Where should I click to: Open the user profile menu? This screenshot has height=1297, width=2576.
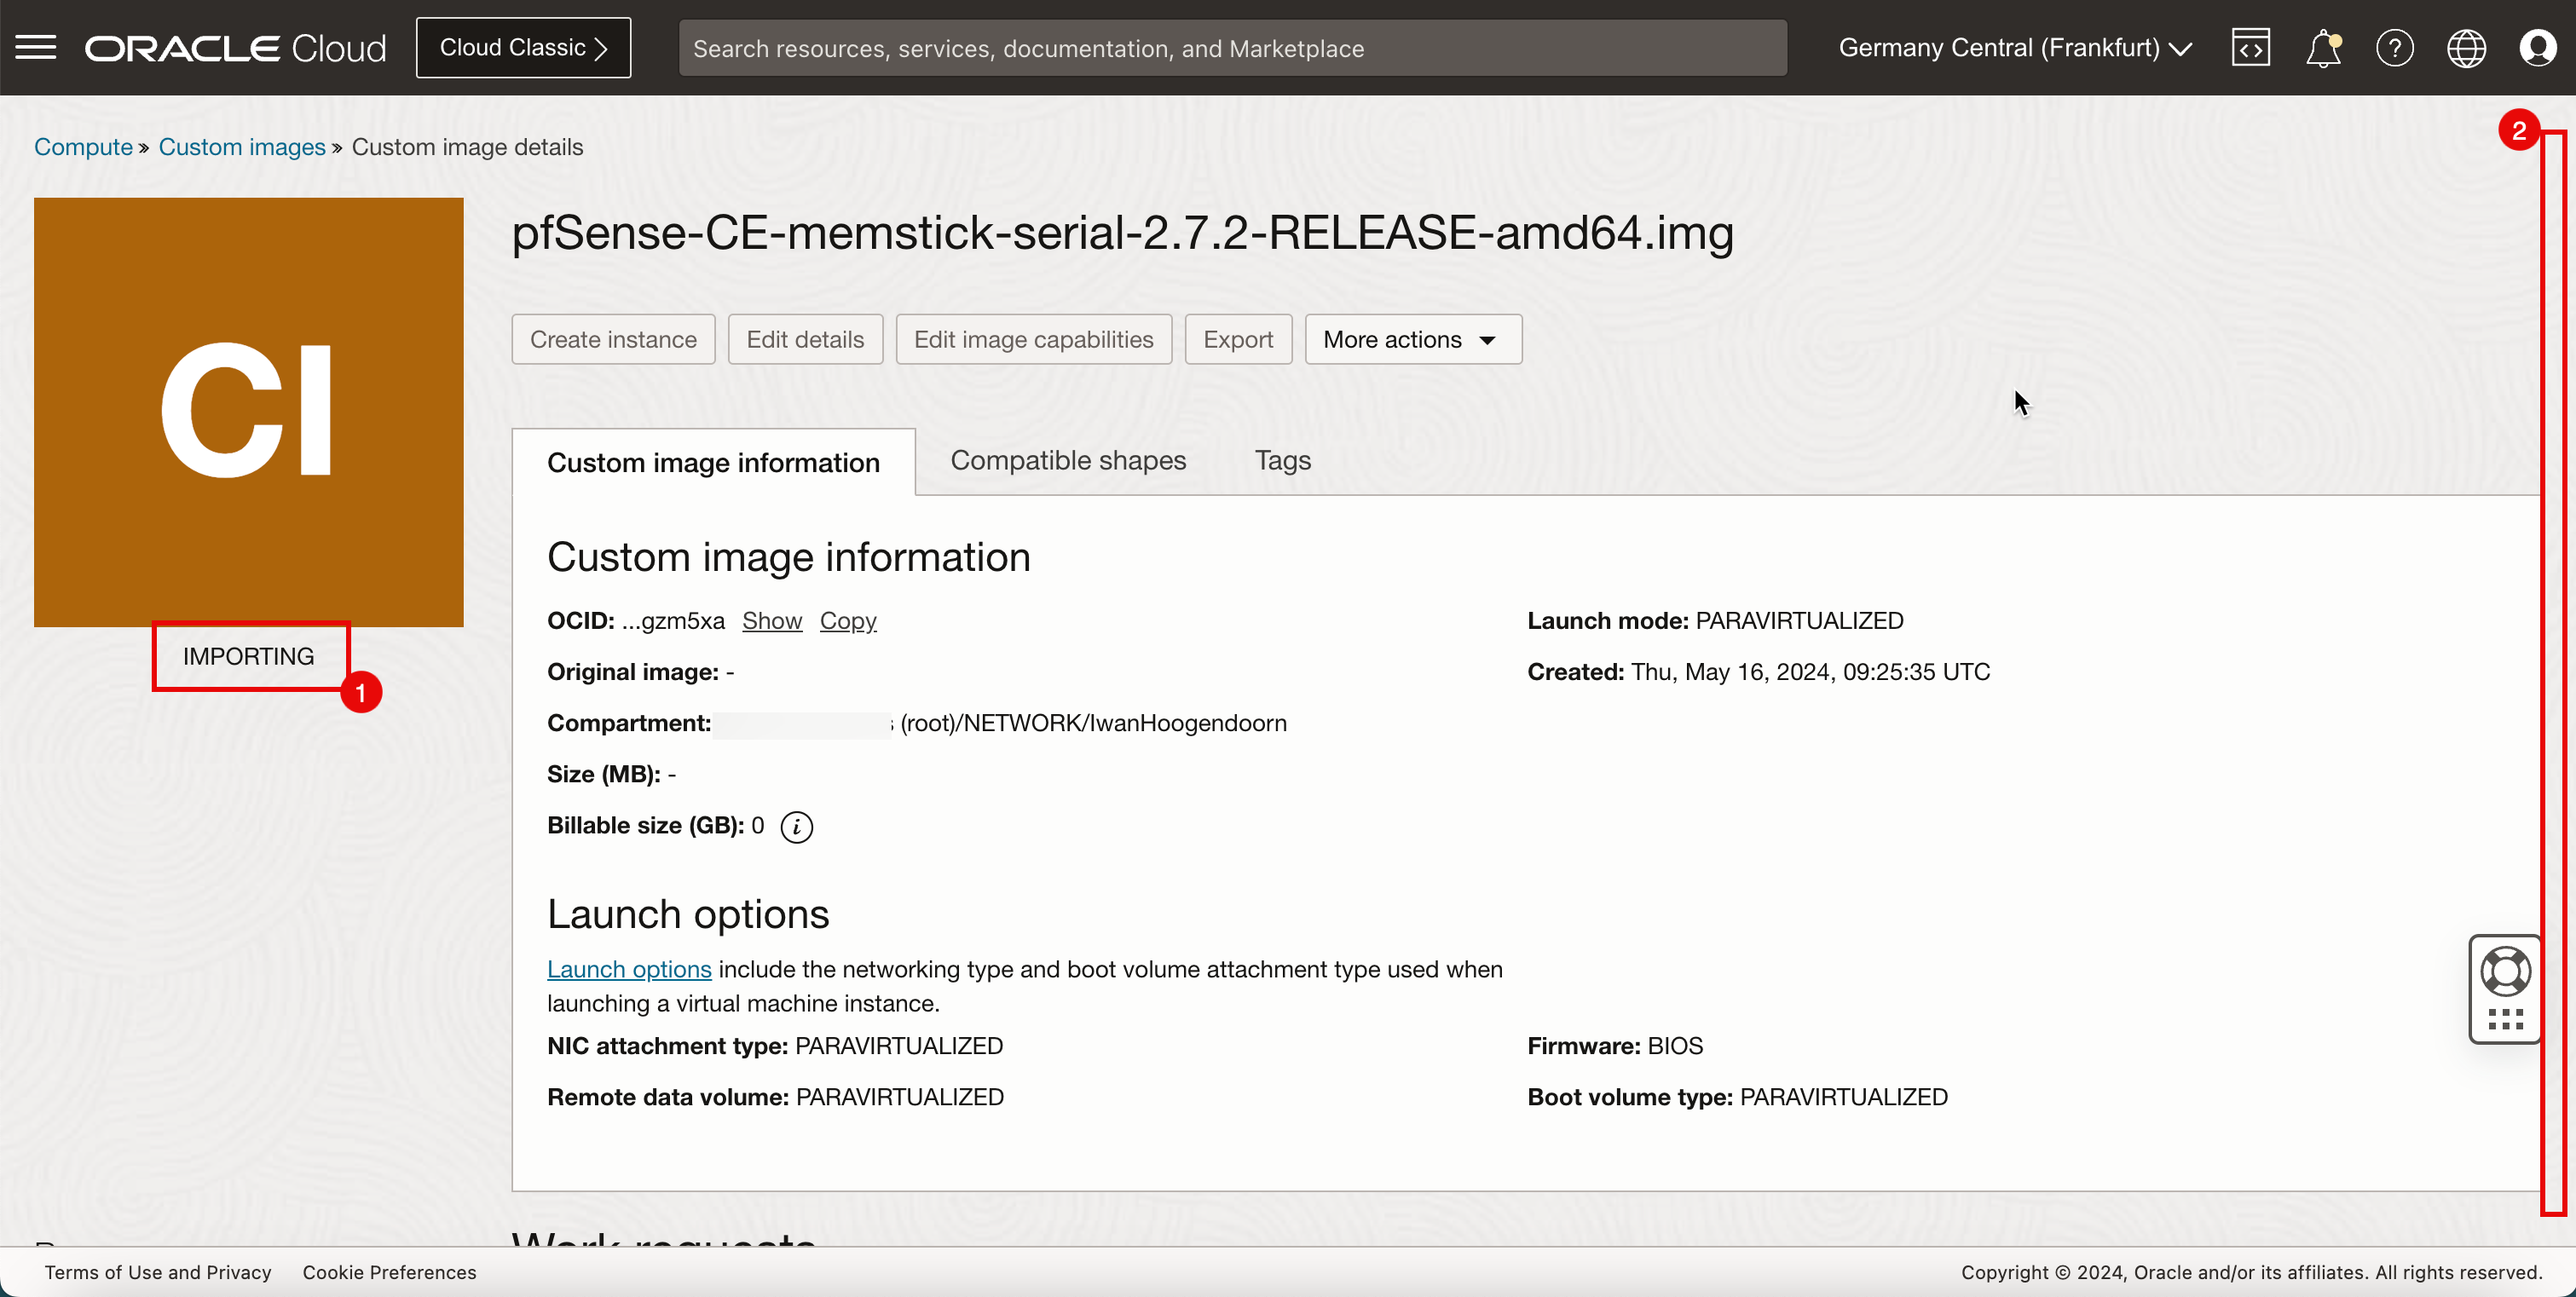(x=2537, y=48)
